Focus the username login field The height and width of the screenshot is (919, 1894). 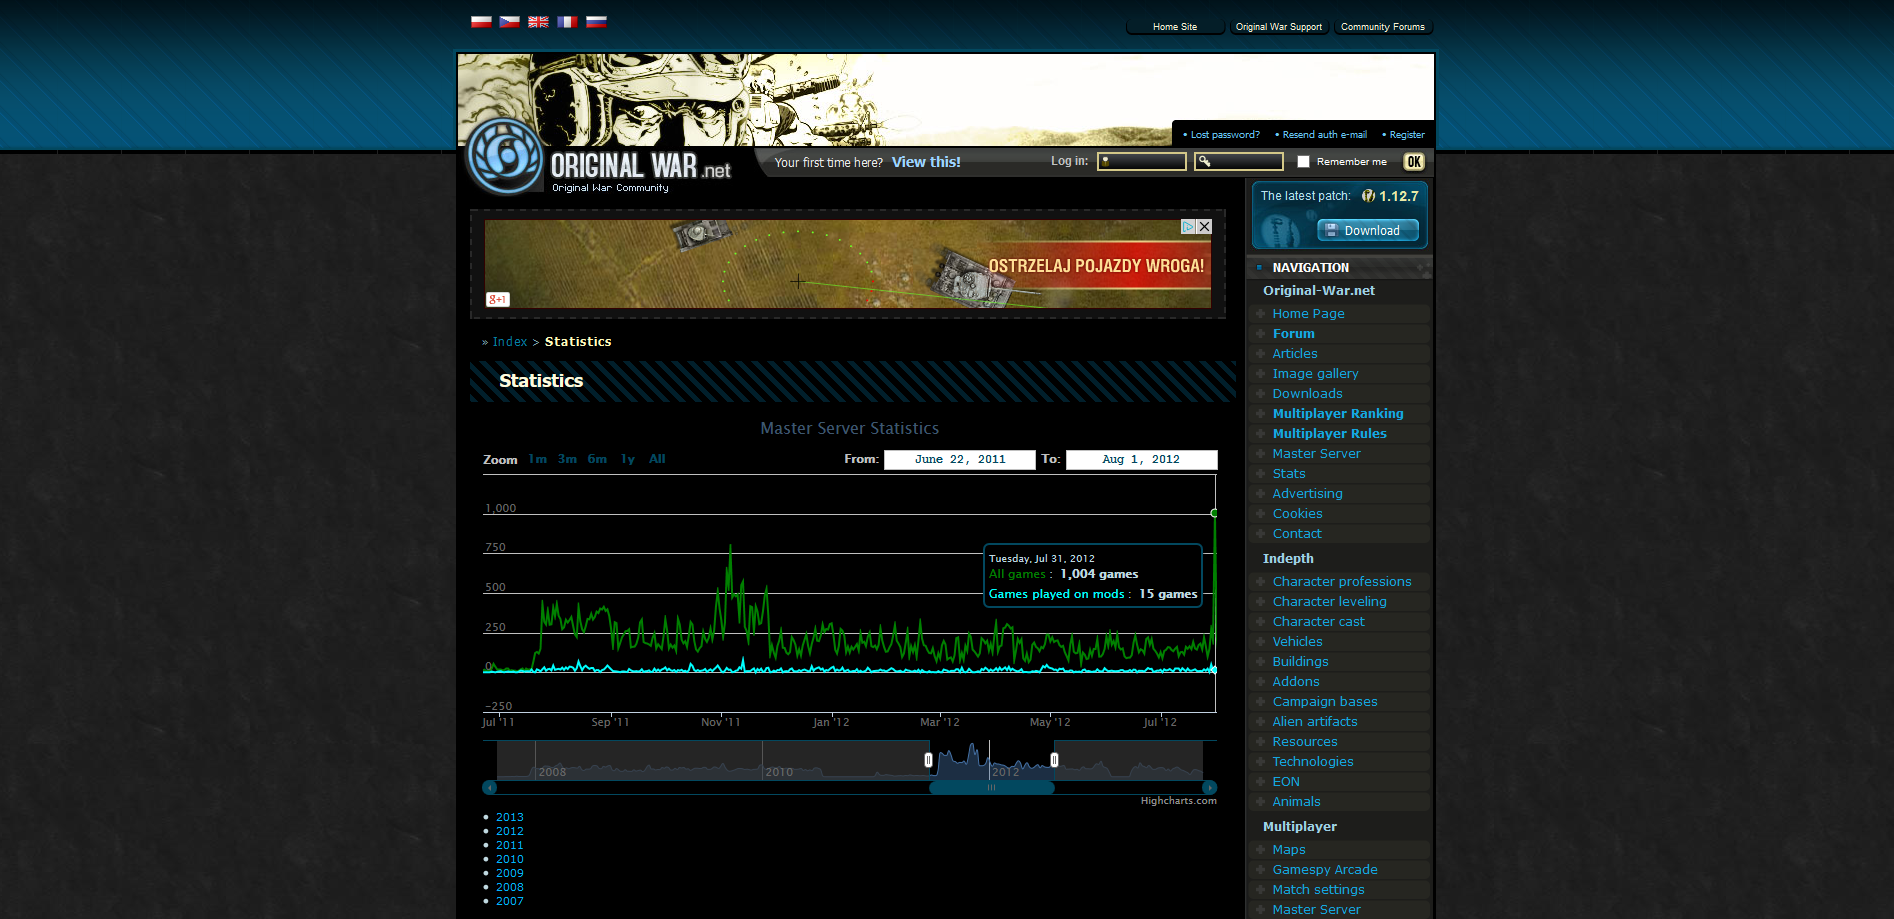tap(1142, 161)
